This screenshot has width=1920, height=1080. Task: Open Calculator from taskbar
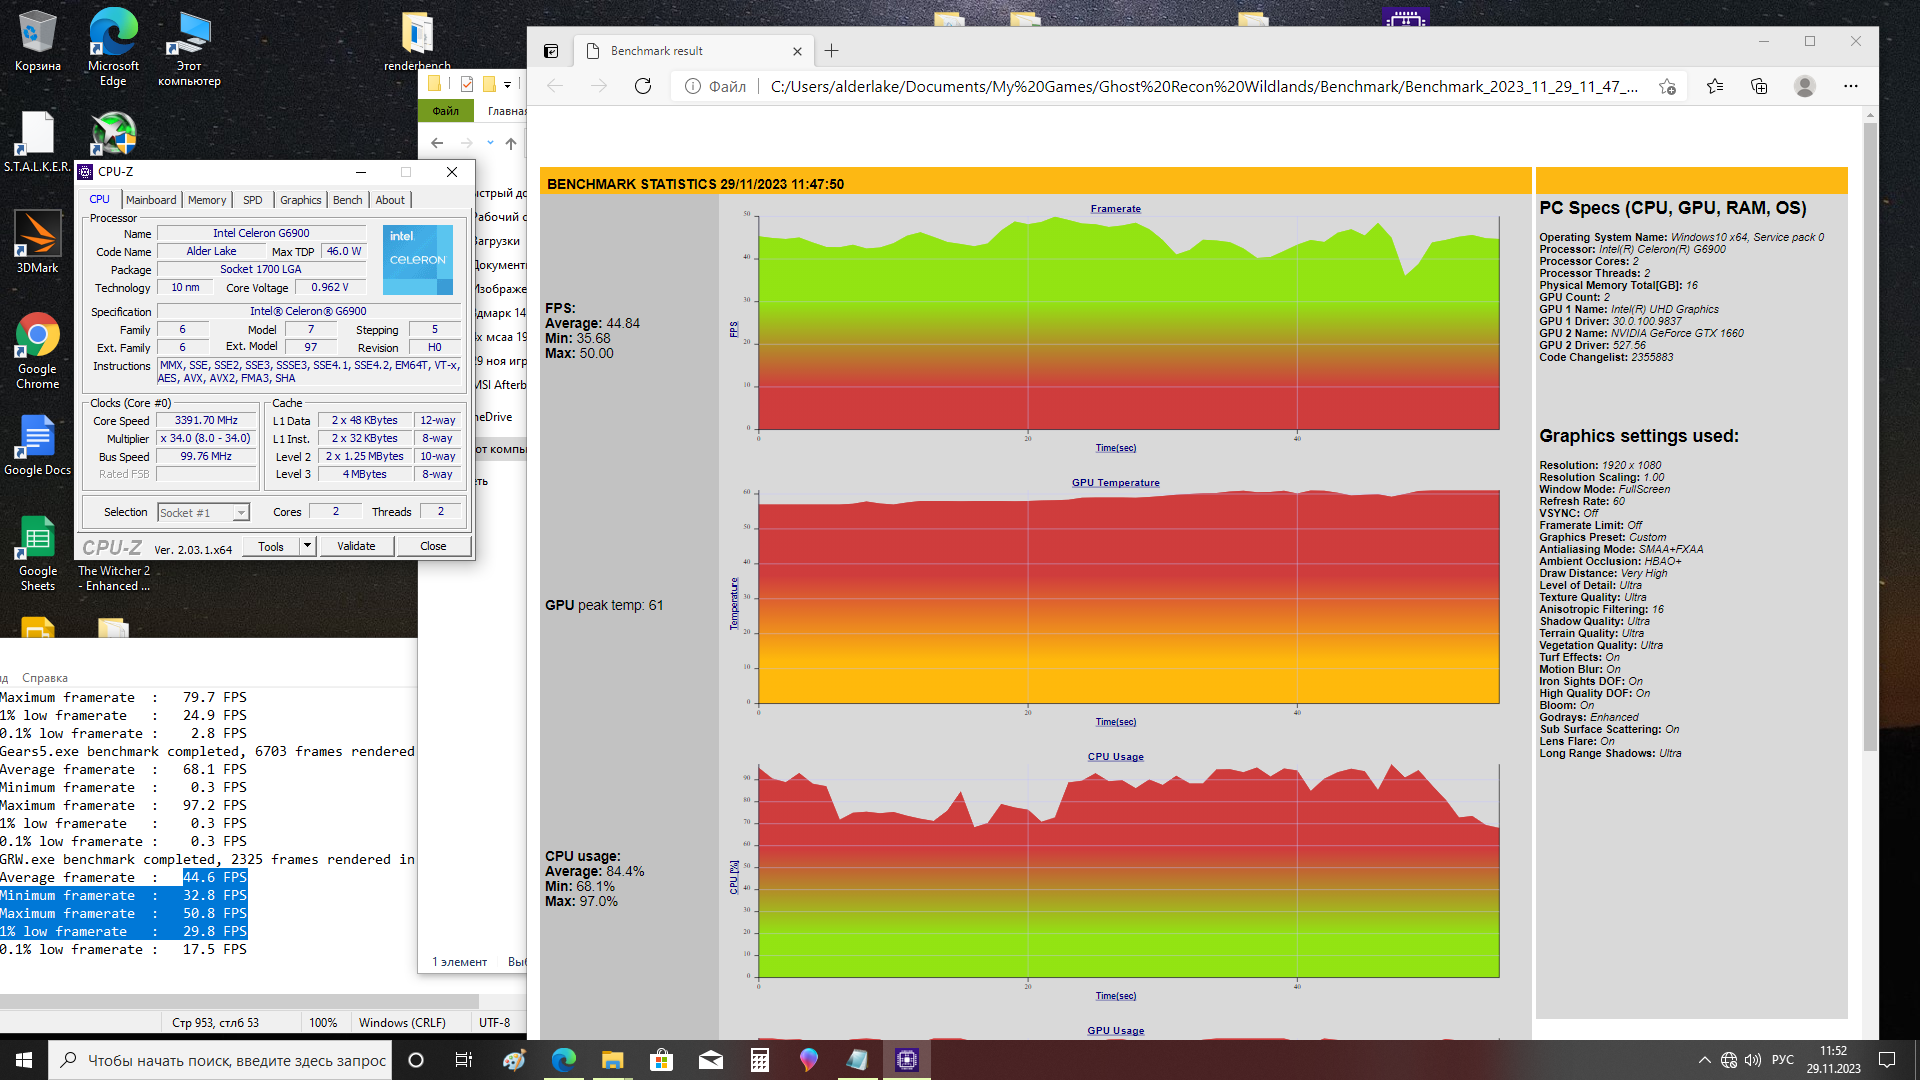point(760,1060)
